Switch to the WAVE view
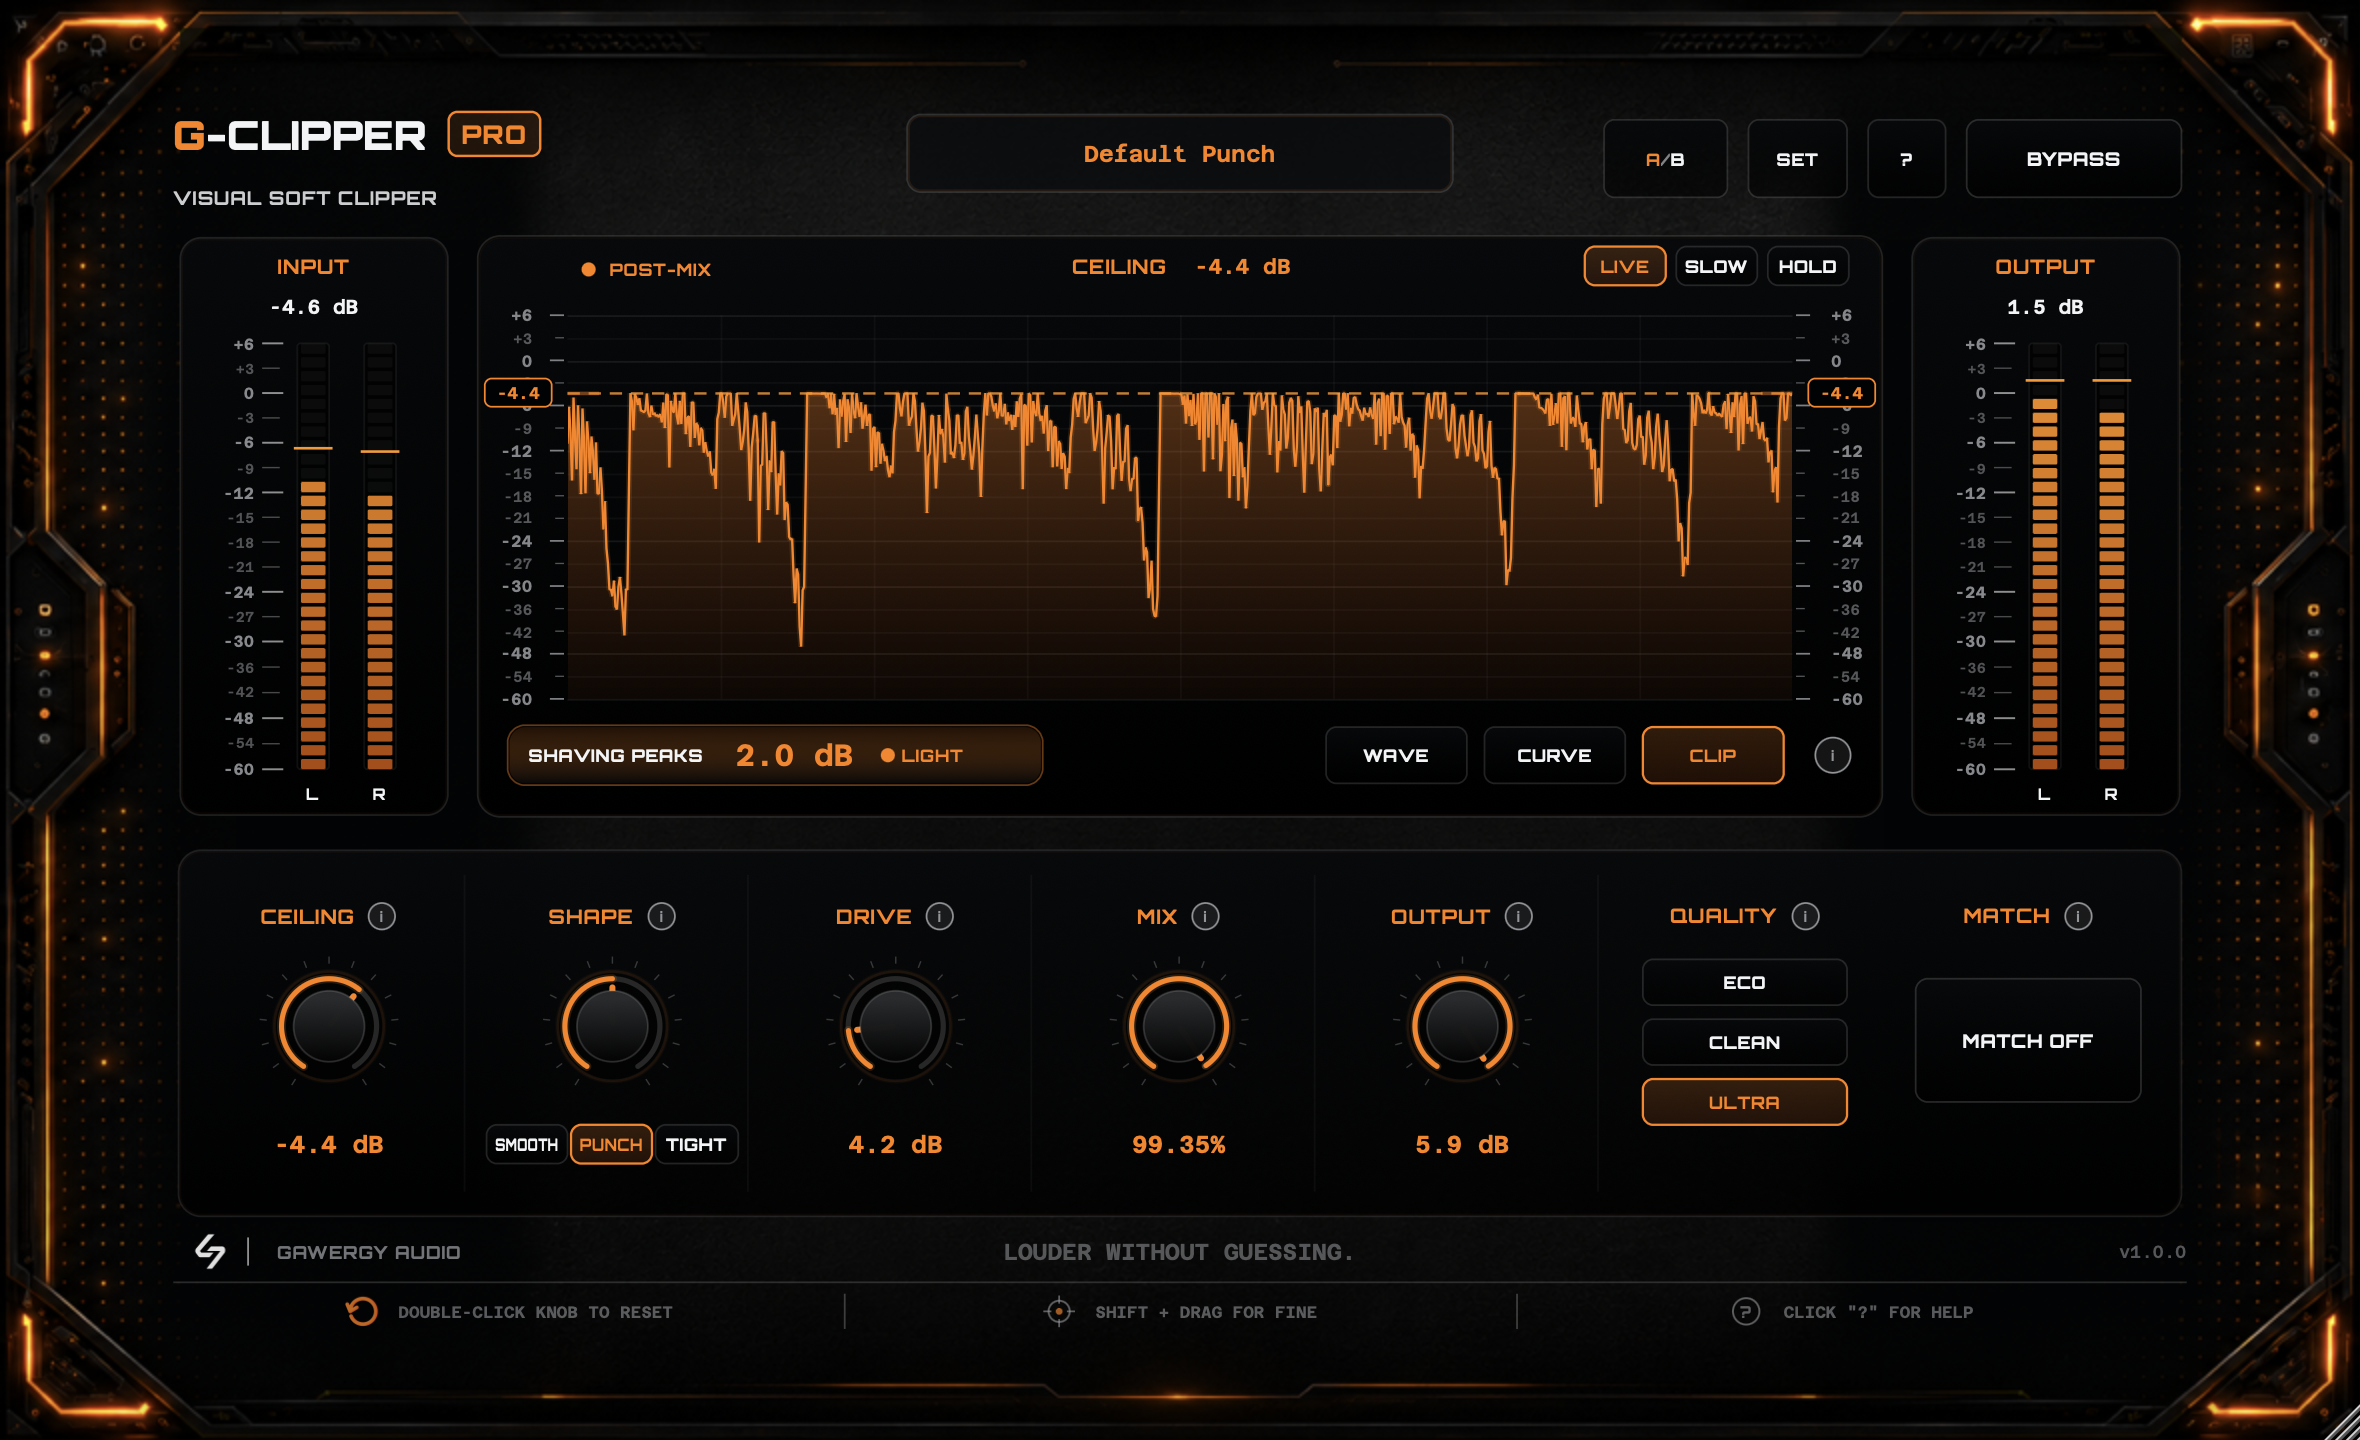 (1396, 755)
